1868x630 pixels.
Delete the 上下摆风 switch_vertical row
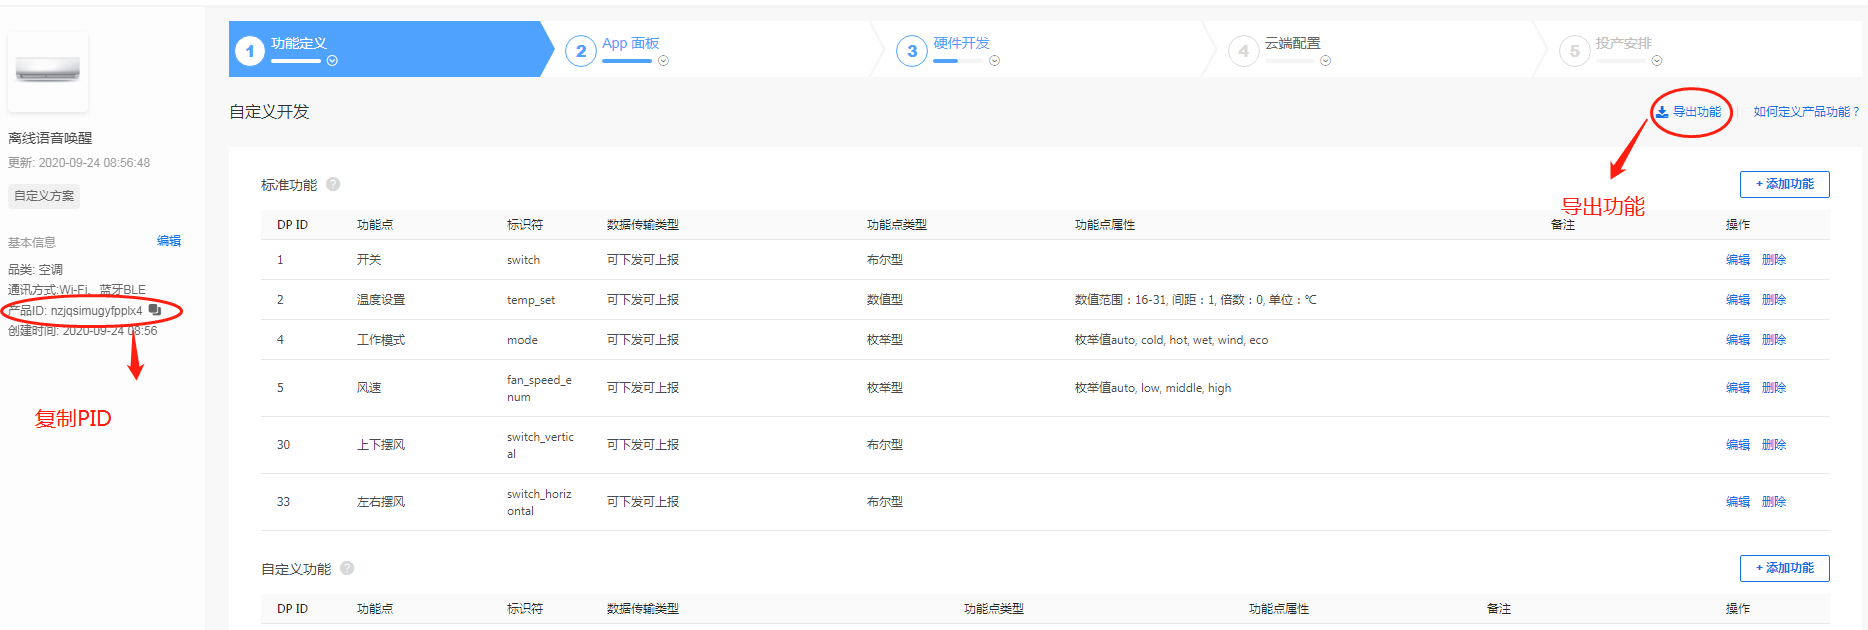point(1774,445)
